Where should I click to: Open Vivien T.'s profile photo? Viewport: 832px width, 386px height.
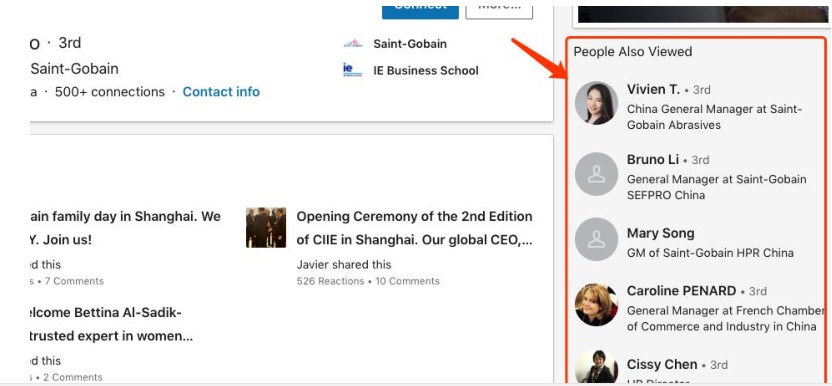[x=596, y=103]
